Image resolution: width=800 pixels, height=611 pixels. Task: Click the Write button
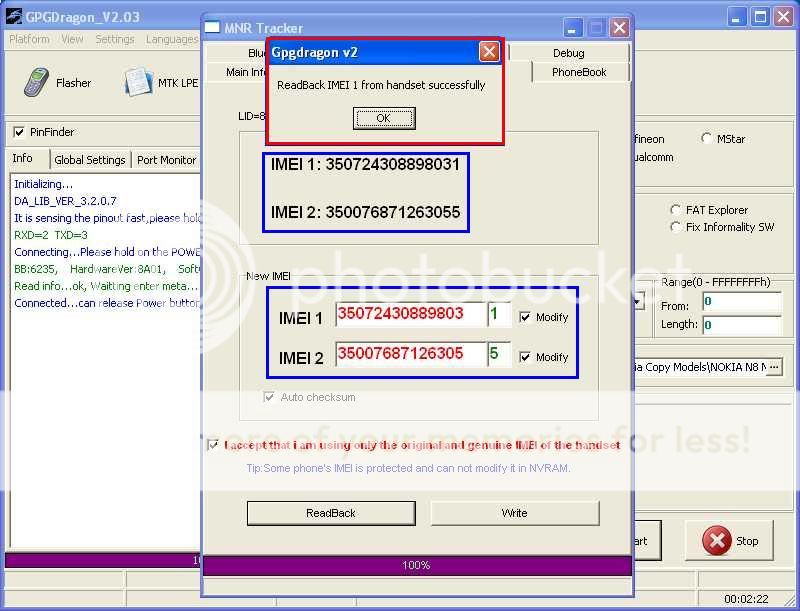(x=515, y=513)
